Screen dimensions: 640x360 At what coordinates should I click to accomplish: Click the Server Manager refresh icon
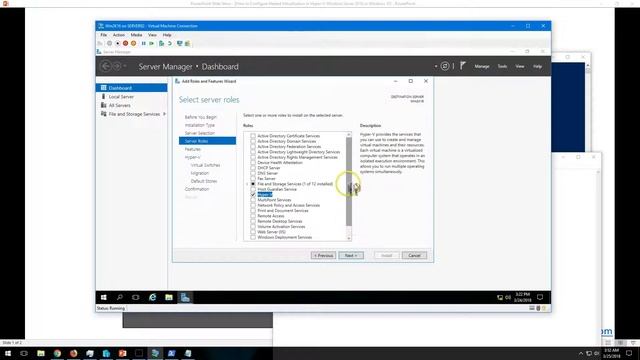tap(445, 66)
